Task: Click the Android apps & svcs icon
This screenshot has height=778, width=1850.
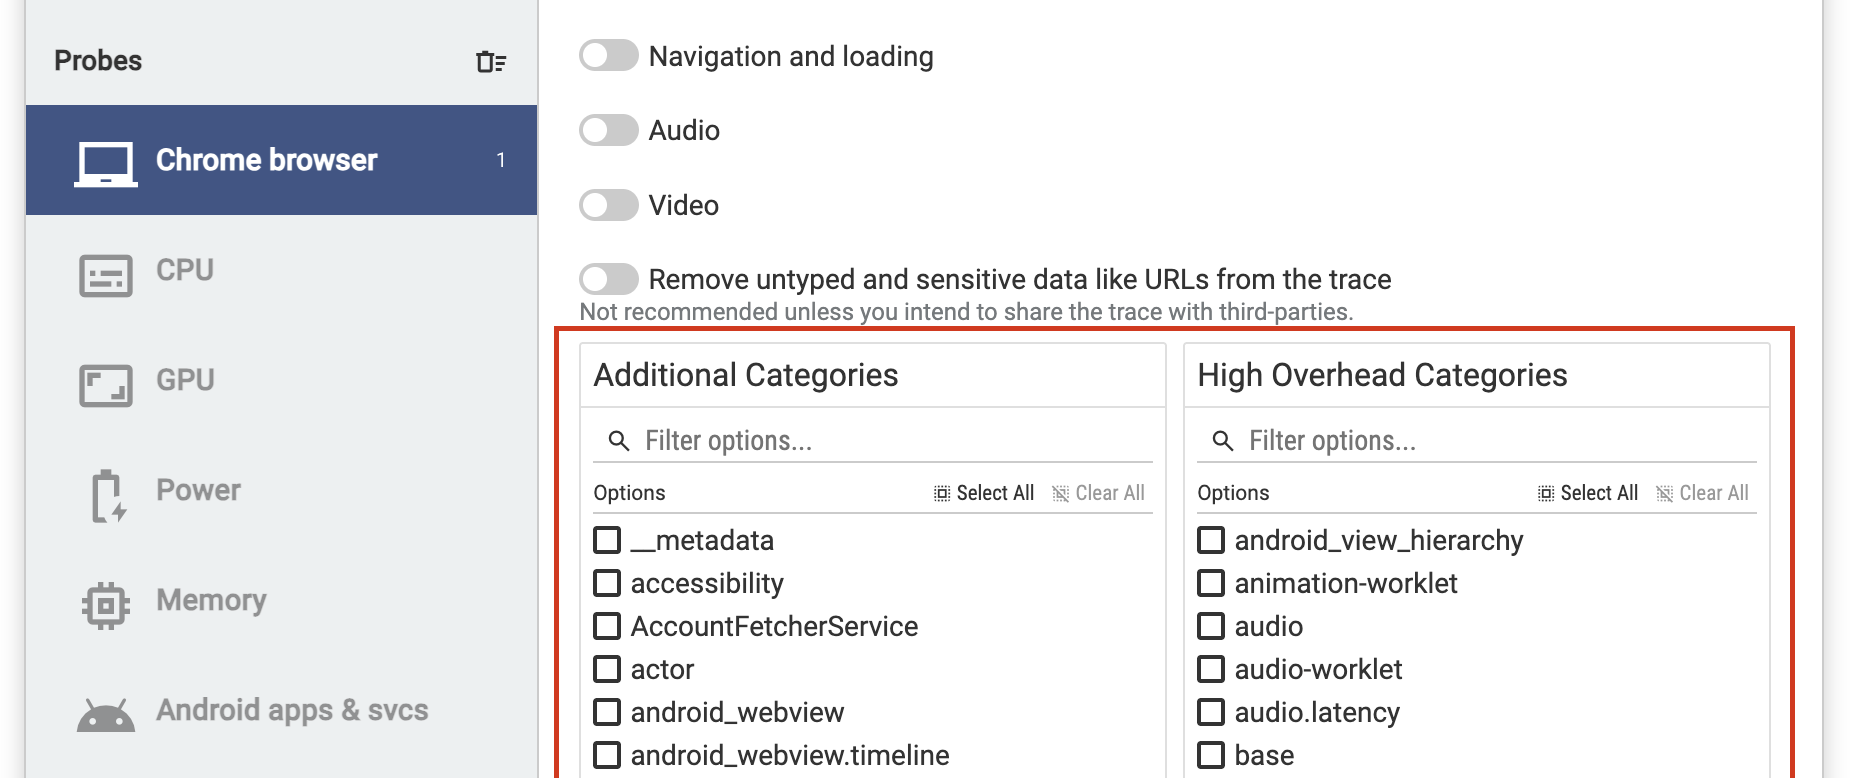Action: point(105,715)
